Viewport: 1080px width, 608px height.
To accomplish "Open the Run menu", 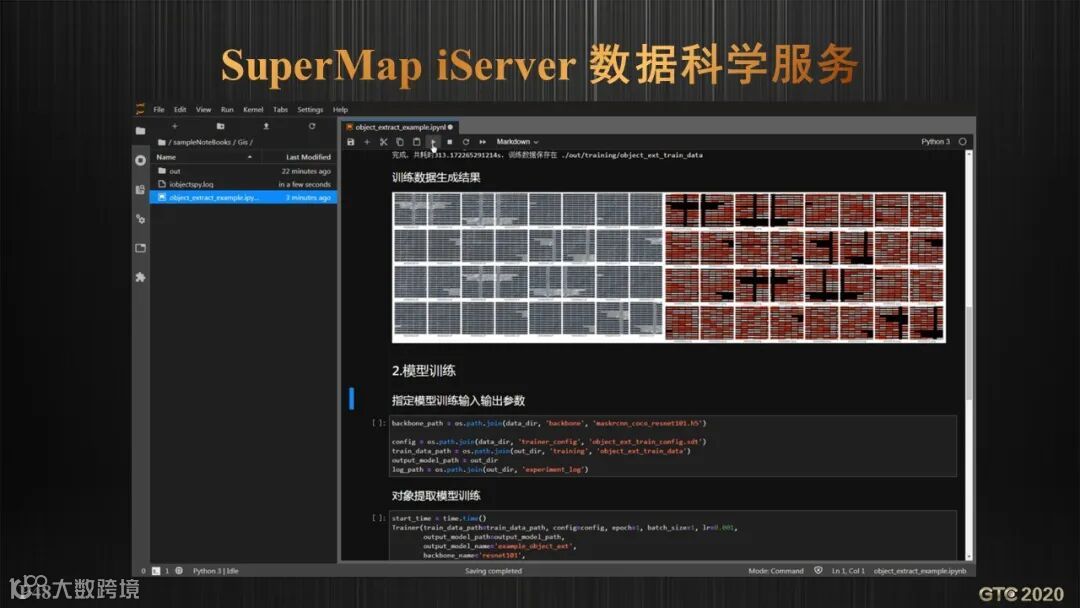I will 227,109.
